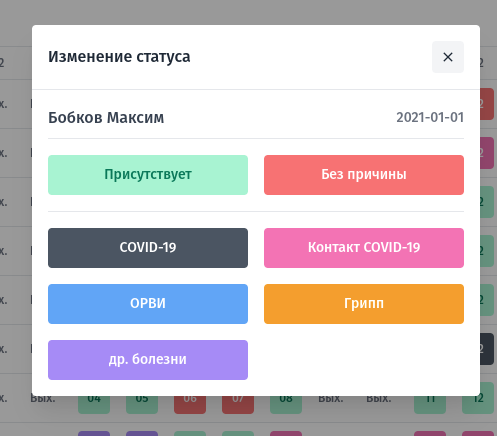Open the green 05 day cell
Screen dimensions: 497x436
pyautogui.click(x=142, y=405)
